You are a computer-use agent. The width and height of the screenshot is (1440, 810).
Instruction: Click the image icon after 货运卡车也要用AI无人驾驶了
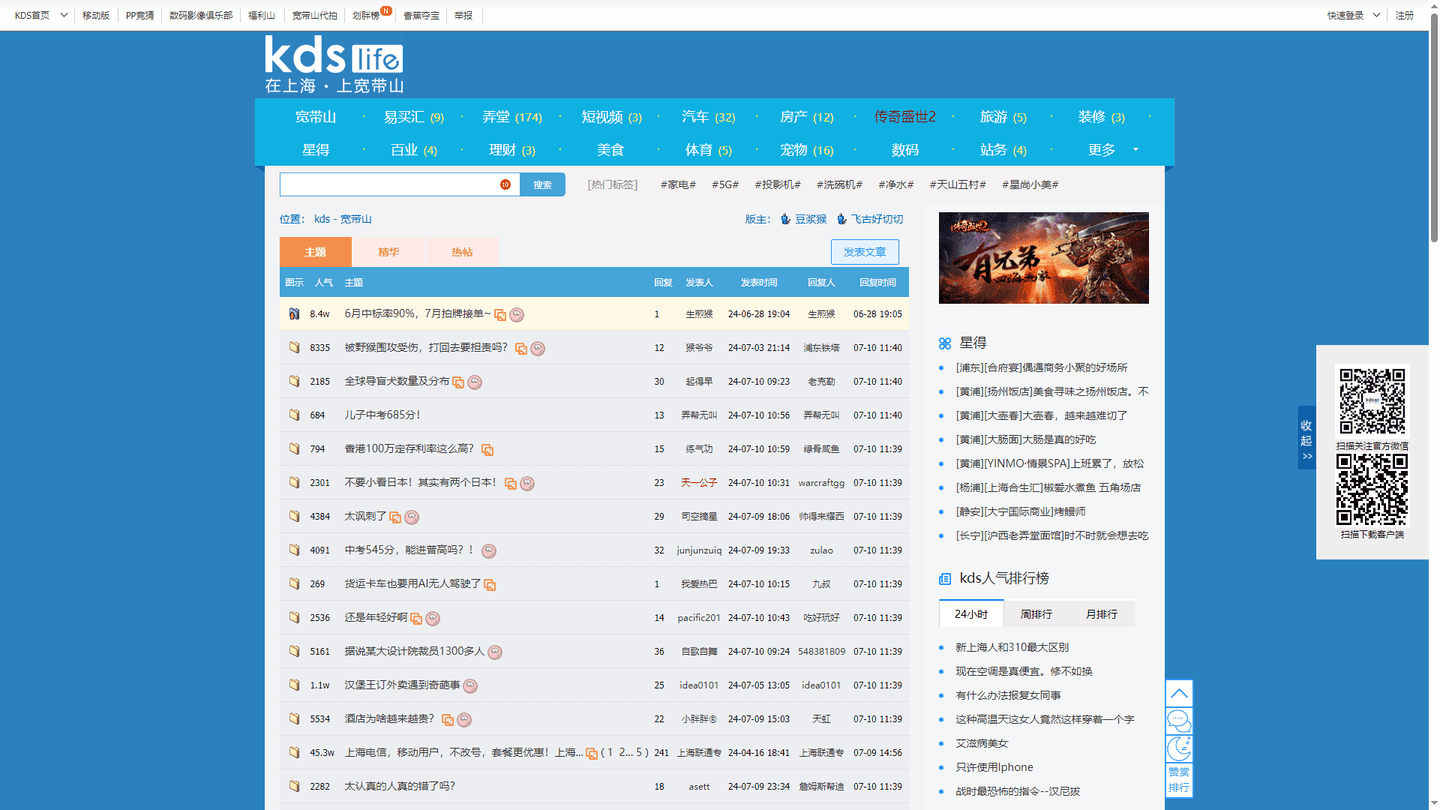(x=490, y=585)
